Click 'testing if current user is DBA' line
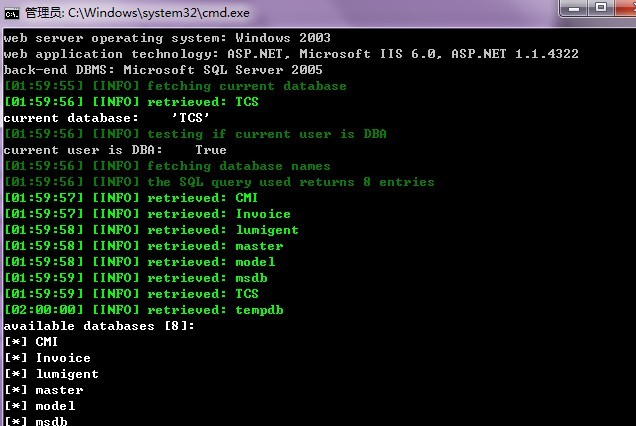Screen dimensions: 636x426 click(195, 134)
